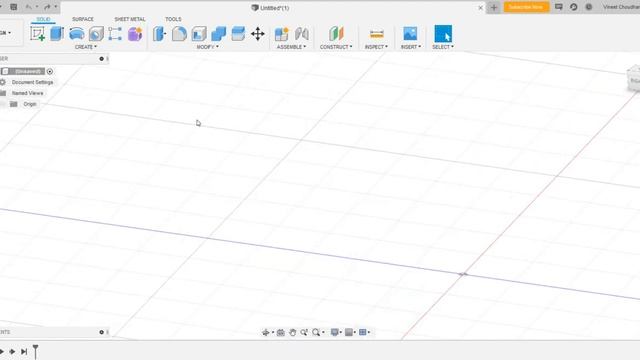Click the Subscribe Now button
The image size is (640, 360).
526,7
